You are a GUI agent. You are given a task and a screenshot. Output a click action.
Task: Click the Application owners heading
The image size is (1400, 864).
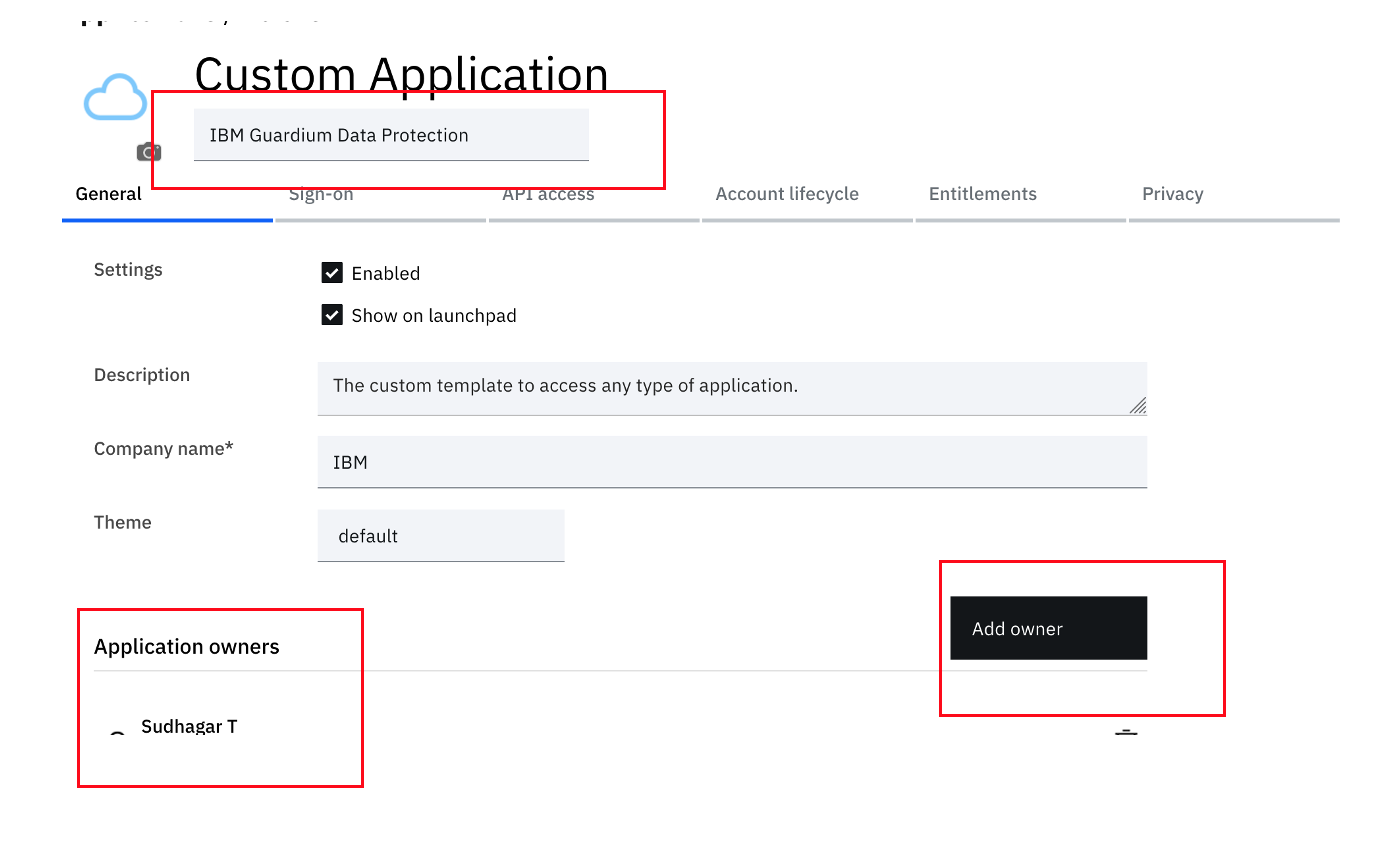click(187, 647)
